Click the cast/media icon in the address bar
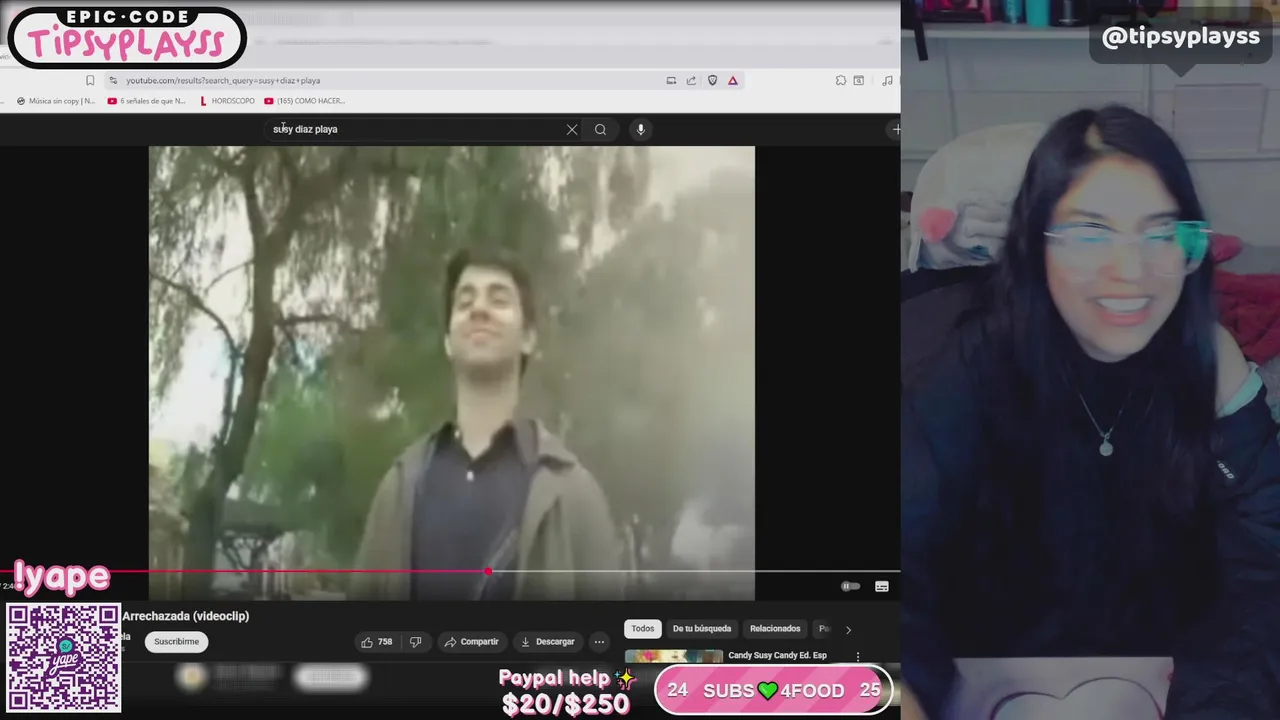1280x720 pixels. click(671, 81)
